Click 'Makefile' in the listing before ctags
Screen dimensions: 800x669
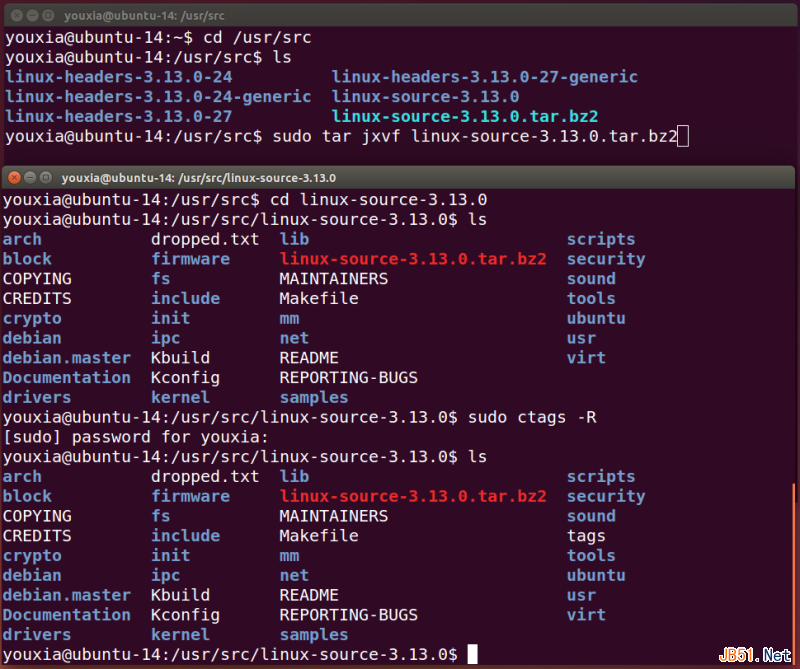click(319, 299)
